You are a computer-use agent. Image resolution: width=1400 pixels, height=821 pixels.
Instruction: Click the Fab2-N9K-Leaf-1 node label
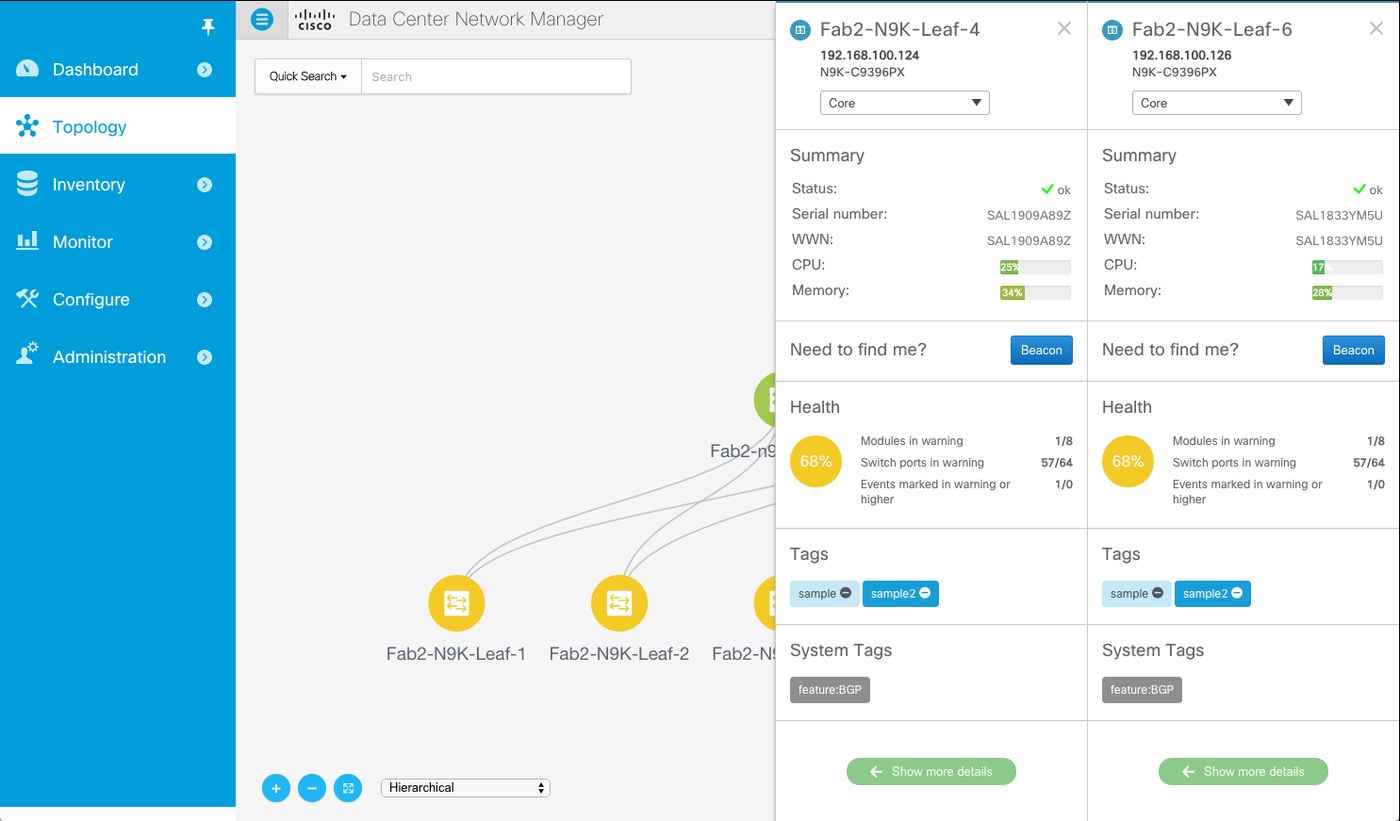(x=456, y=654)
